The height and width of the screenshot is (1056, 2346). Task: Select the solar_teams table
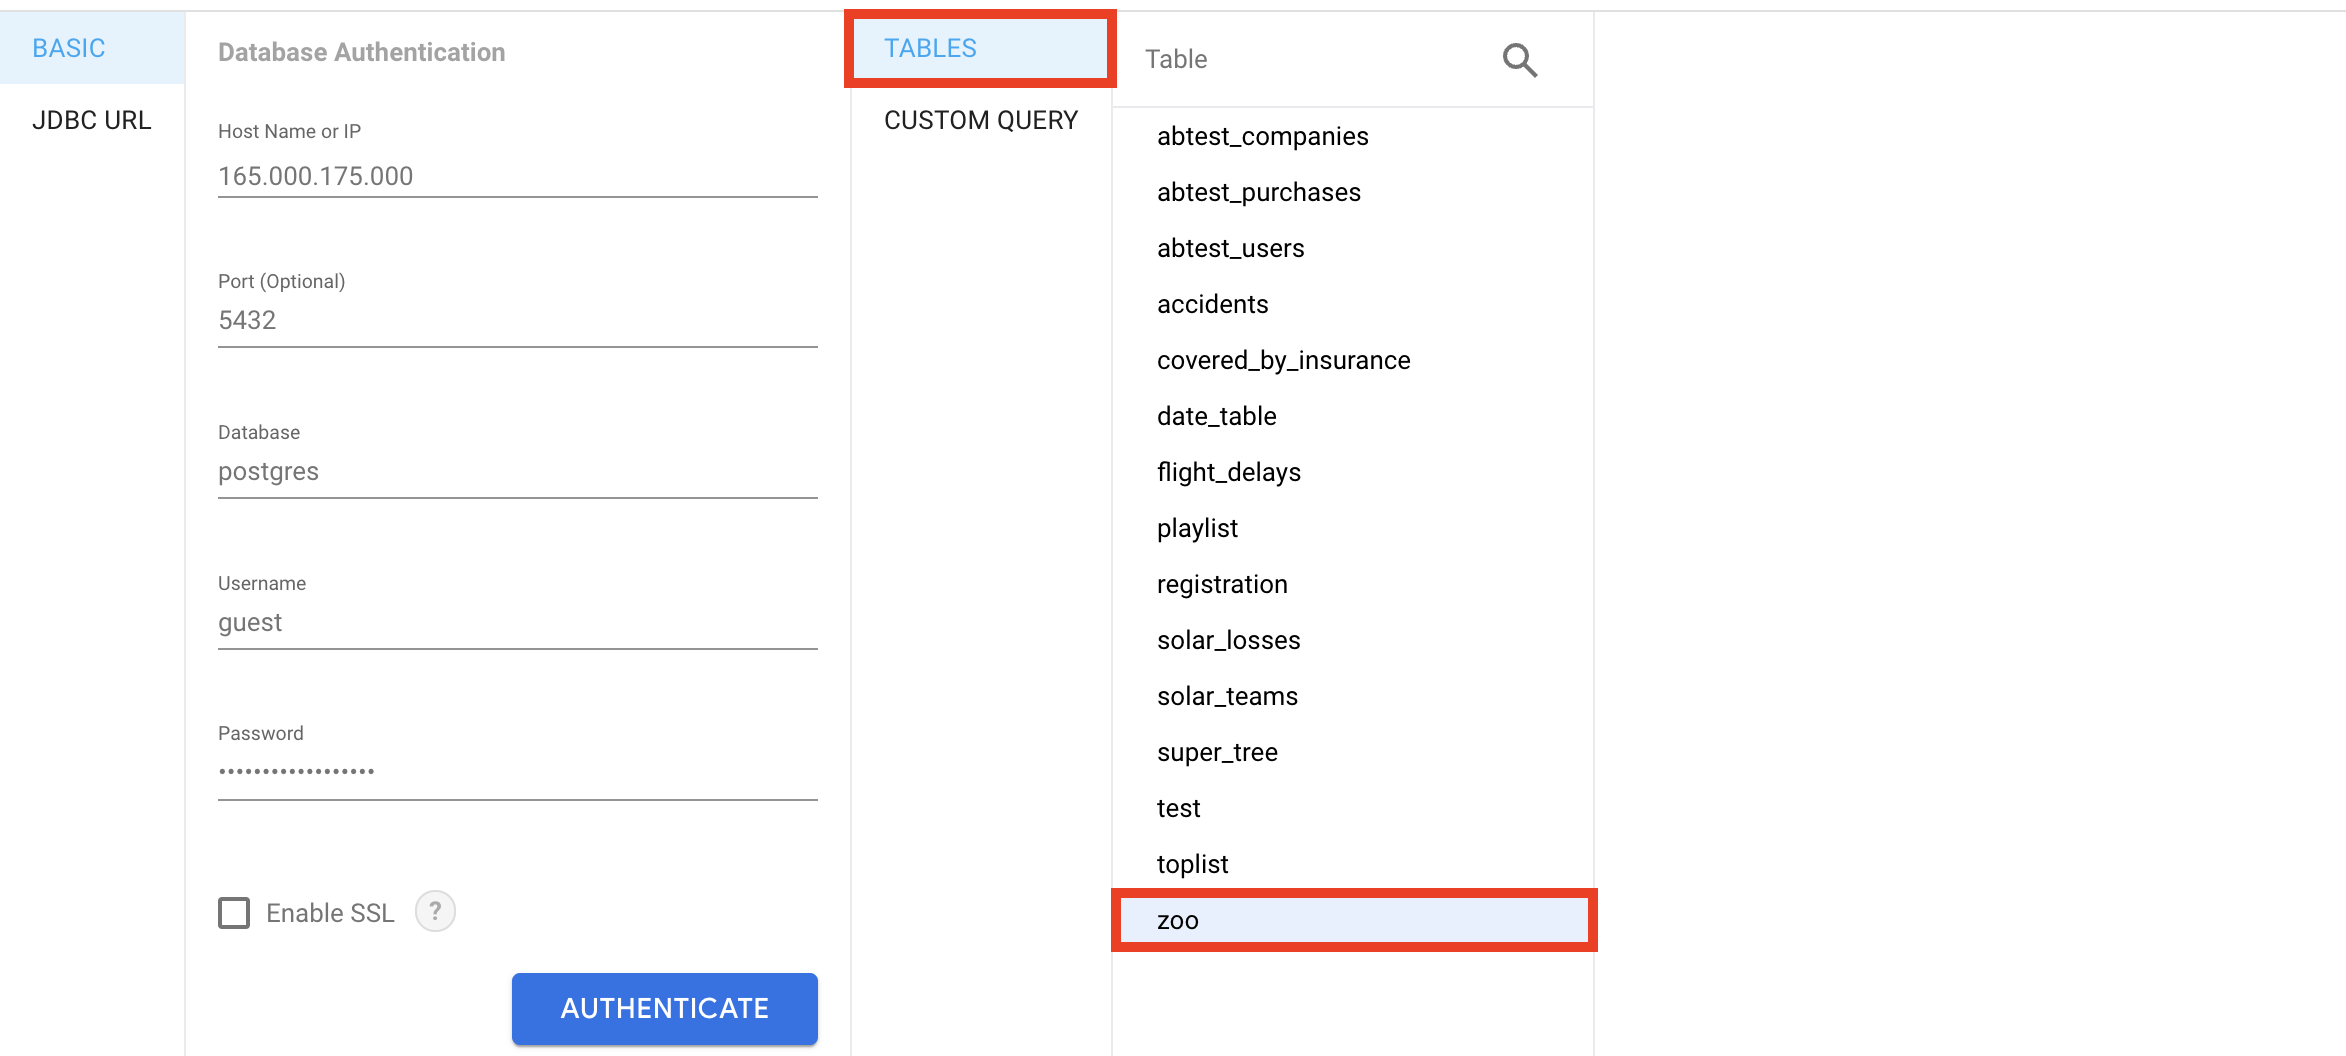coord(1227,696)
